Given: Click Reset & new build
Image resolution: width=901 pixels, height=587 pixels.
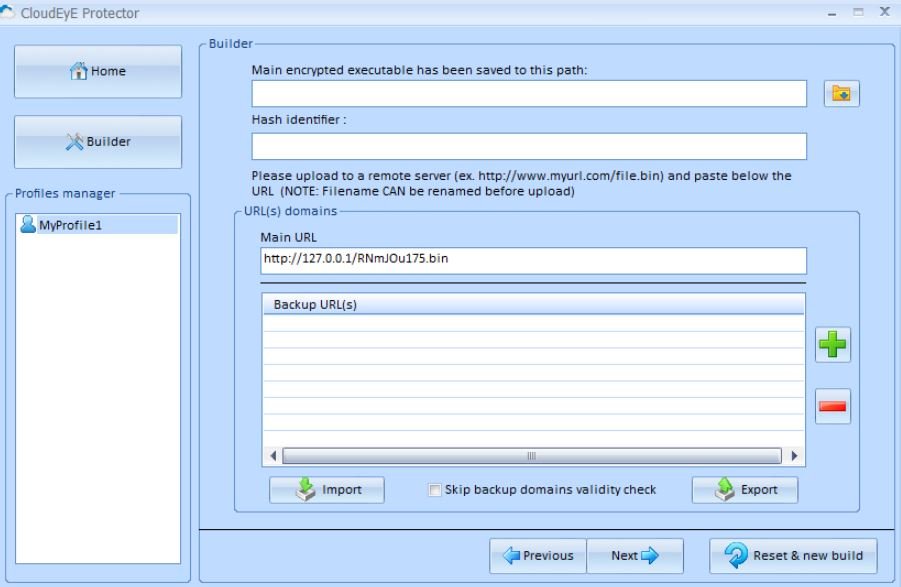Looking at the screenshot, I should pos(793,555).
